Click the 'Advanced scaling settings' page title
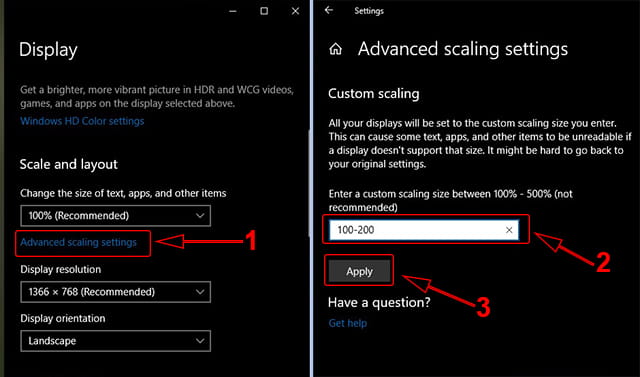Viewport: 640px width, 377px height. tap(463, 49)
